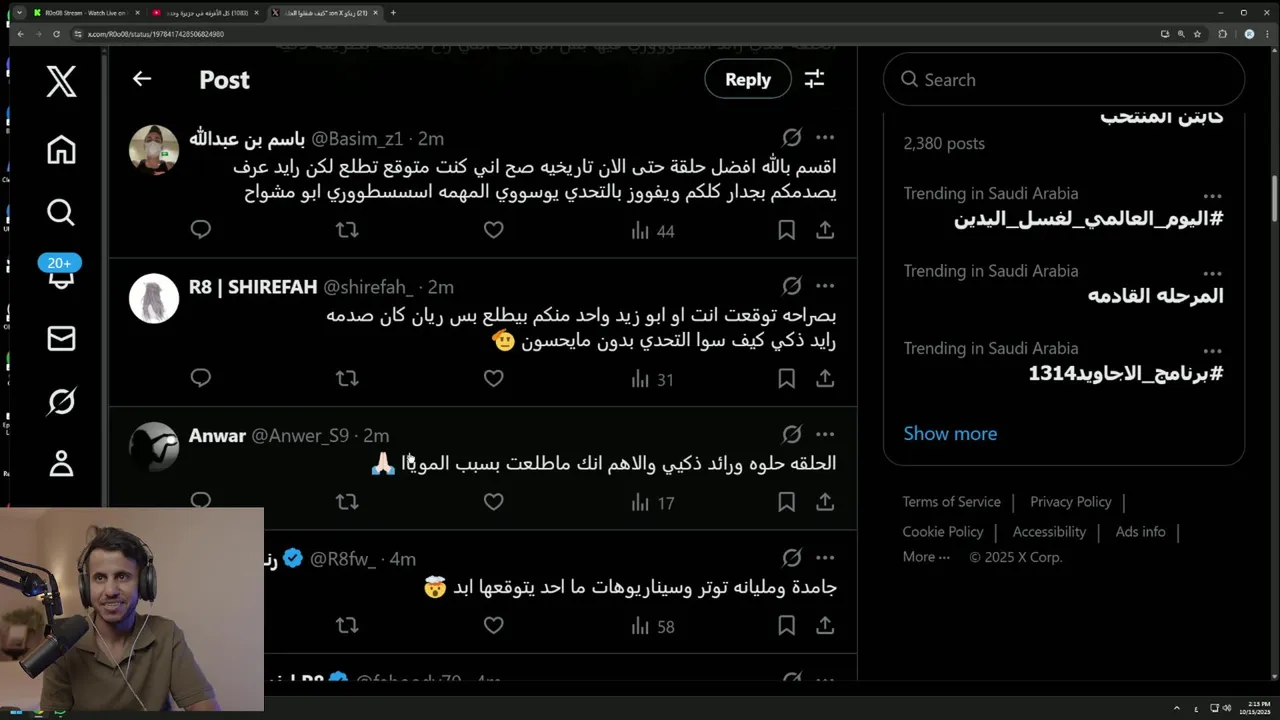Go back with the Post arrow
The image size is (1280, 720).
142,79
